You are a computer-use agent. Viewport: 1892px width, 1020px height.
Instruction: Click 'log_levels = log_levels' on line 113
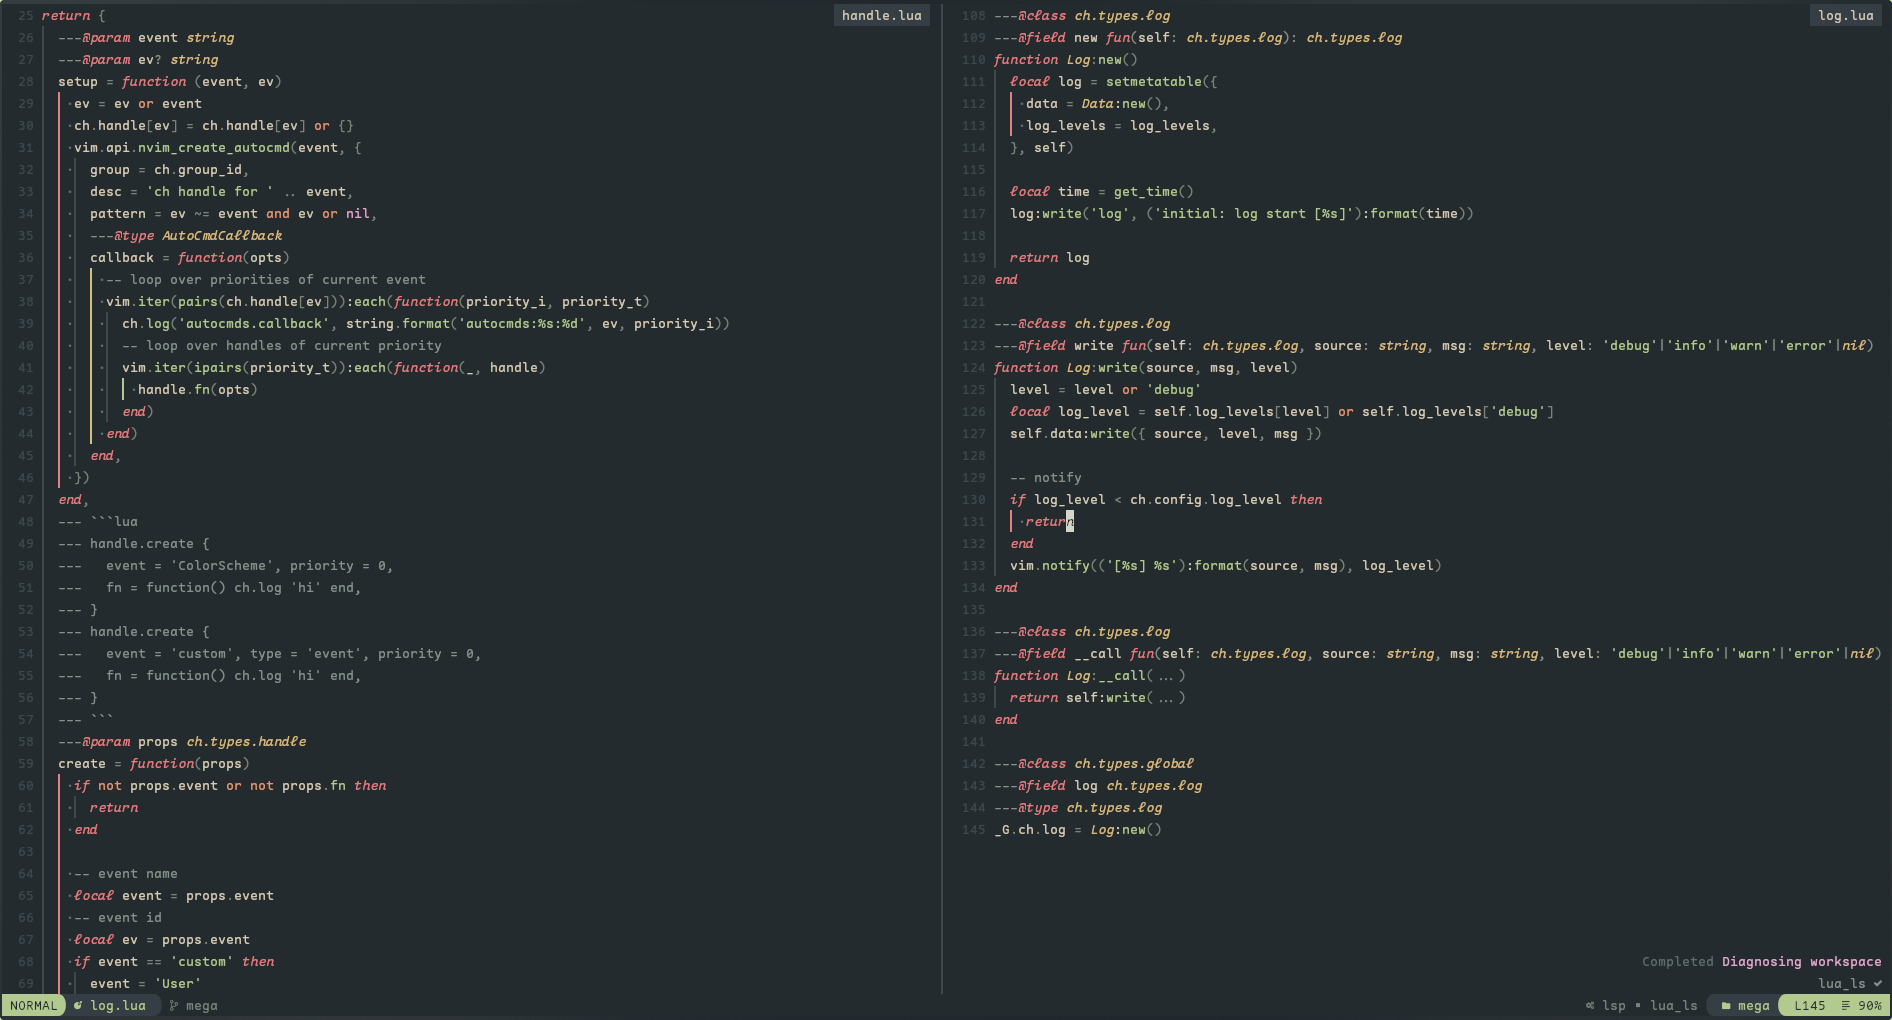click(1118, 125)
